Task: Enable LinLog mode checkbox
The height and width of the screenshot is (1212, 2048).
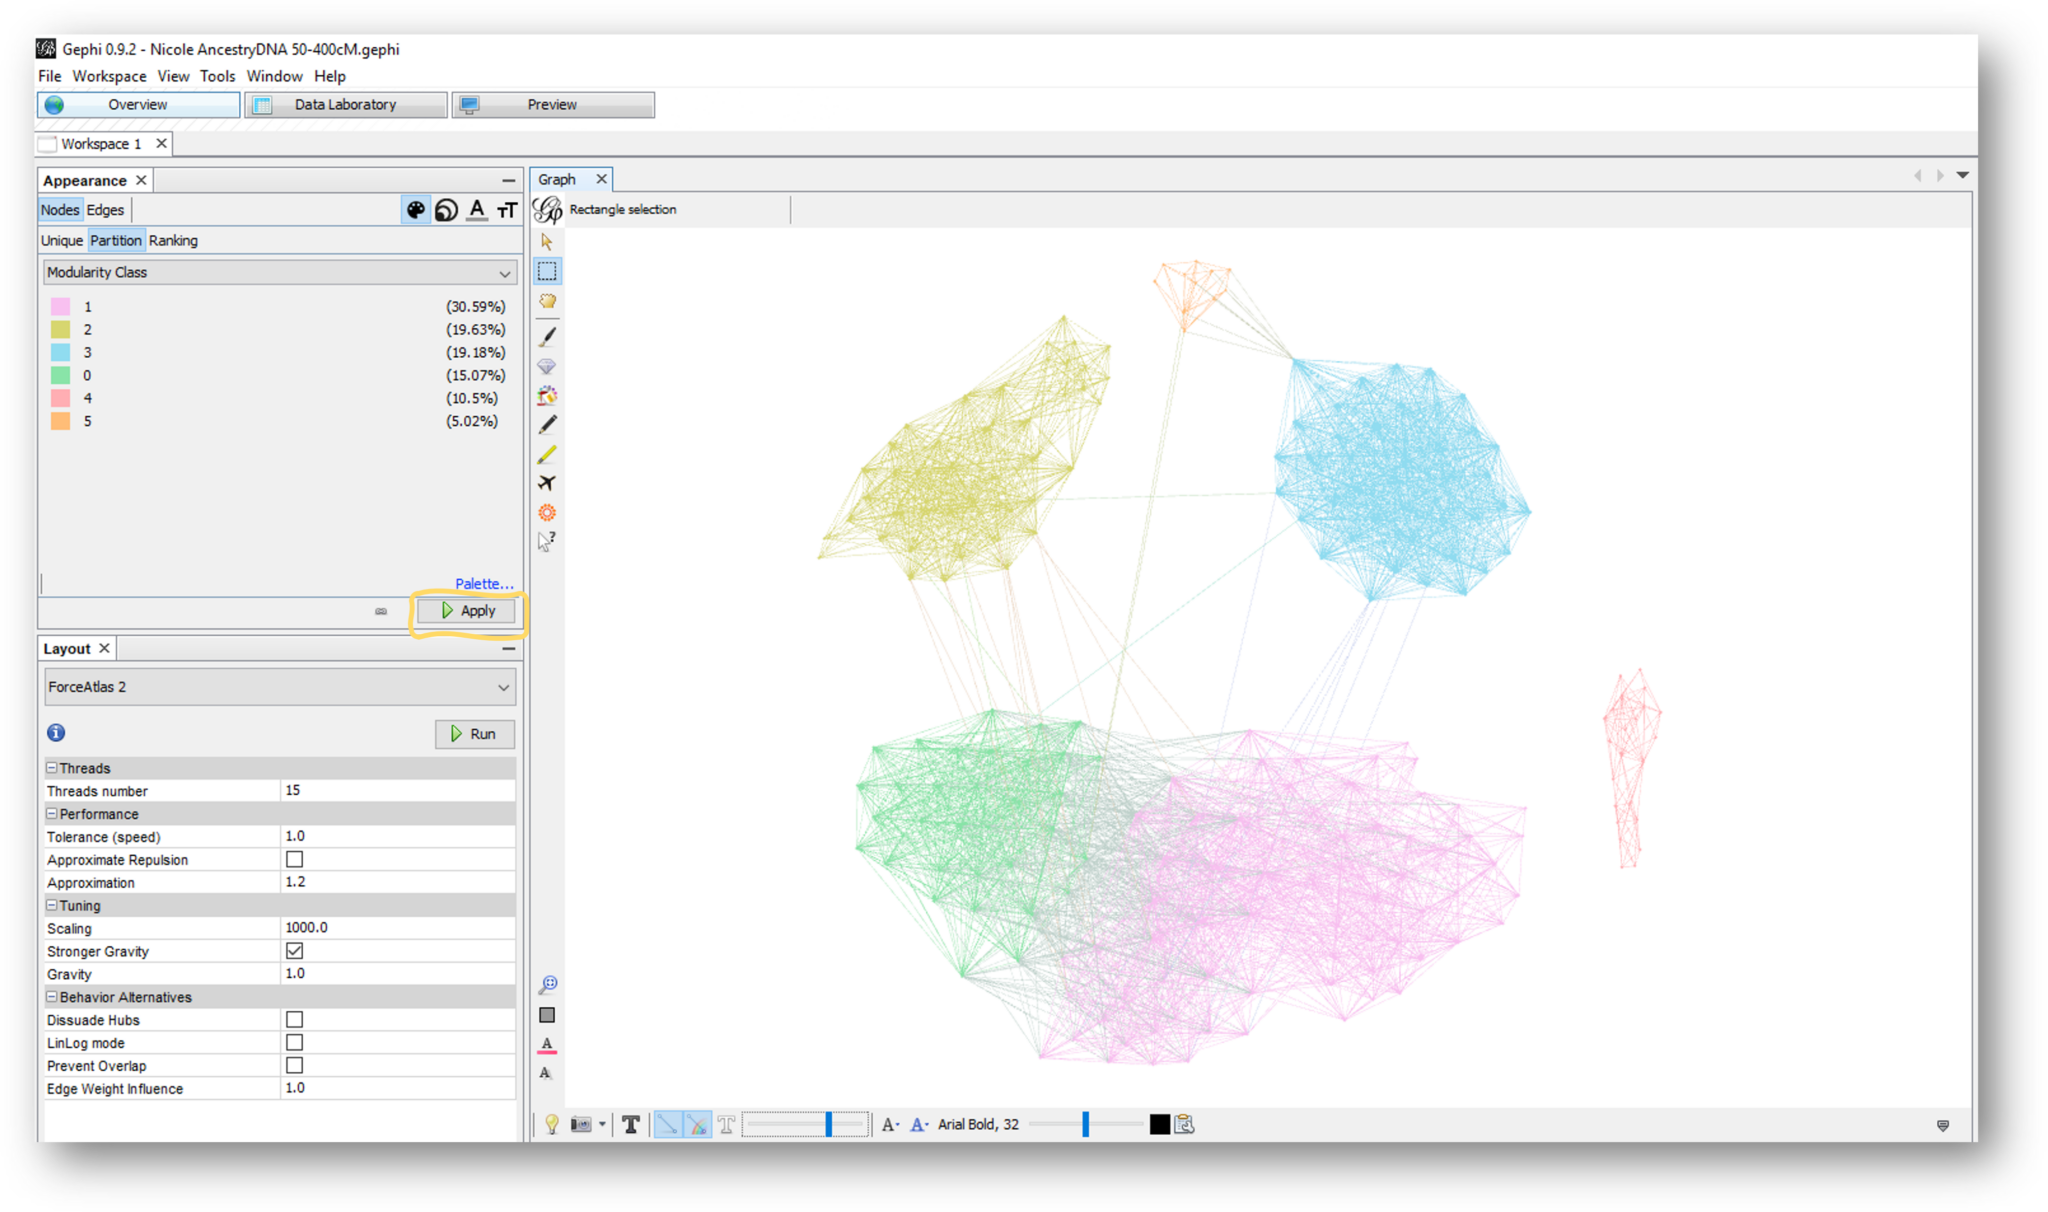Action: click(294, 1043)
